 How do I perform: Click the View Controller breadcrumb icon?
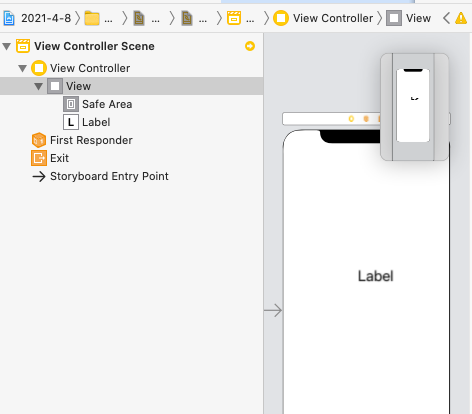pos(281,18)
